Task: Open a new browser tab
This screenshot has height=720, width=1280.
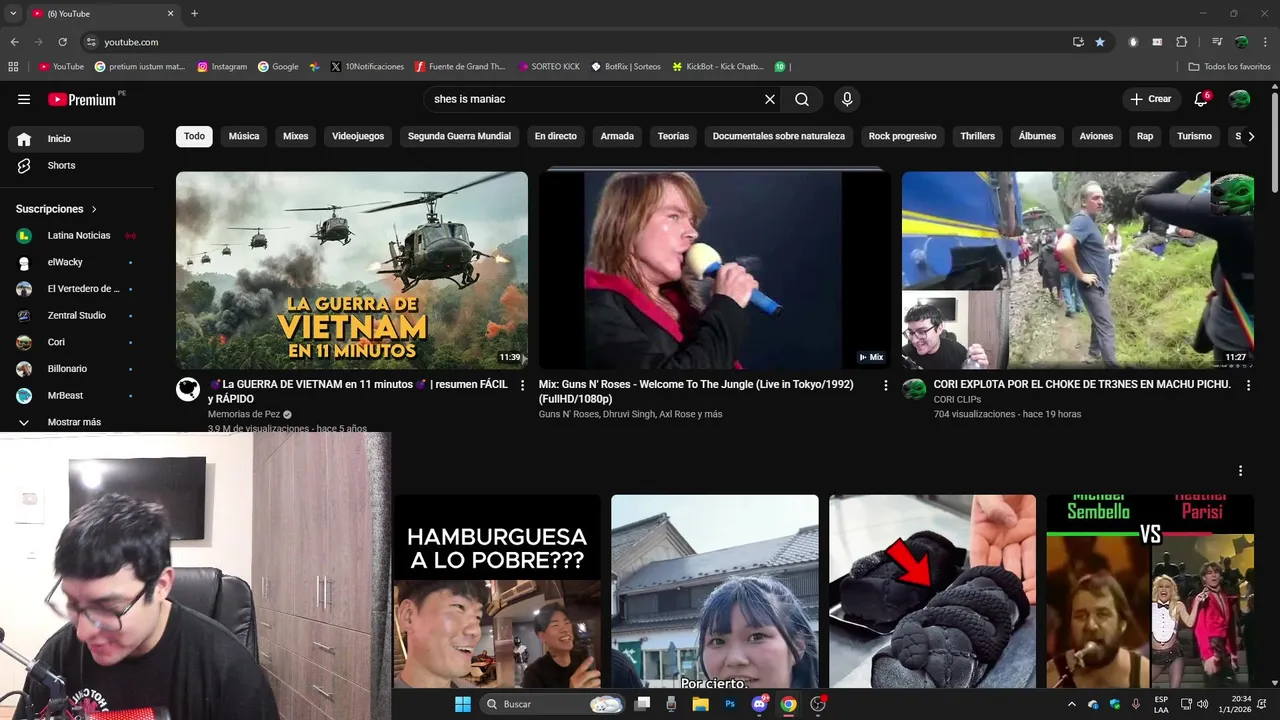Action: click(x=194, y=13)
